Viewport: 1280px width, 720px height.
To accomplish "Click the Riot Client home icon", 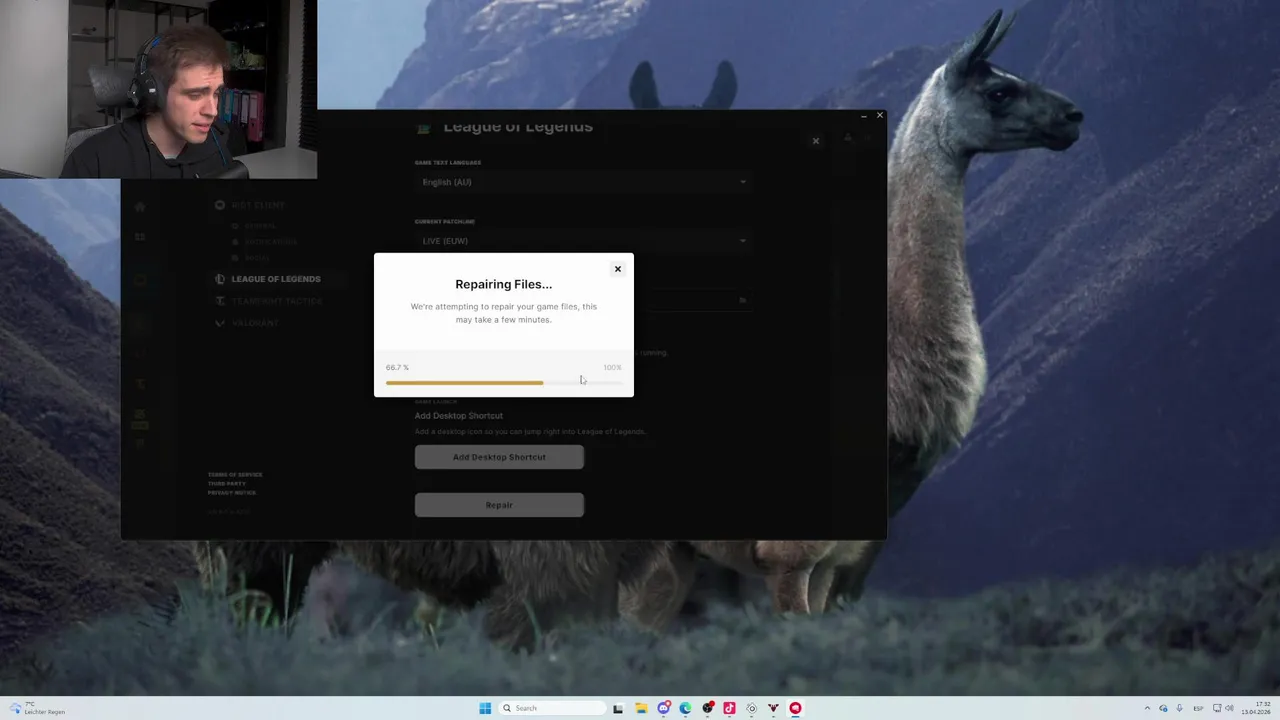I will pyautogui.click(x=140, y=206).
